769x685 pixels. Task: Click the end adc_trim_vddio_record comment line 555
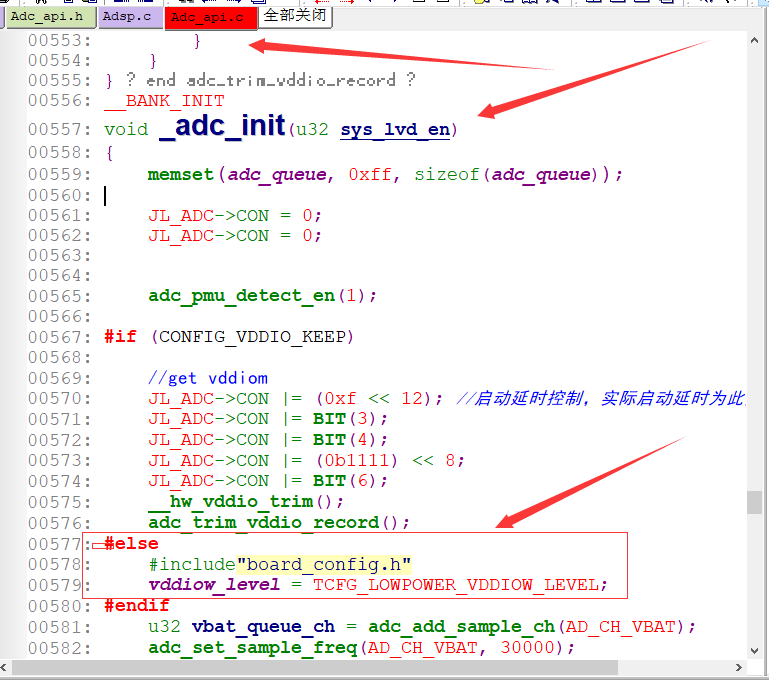tap(270, 79)
